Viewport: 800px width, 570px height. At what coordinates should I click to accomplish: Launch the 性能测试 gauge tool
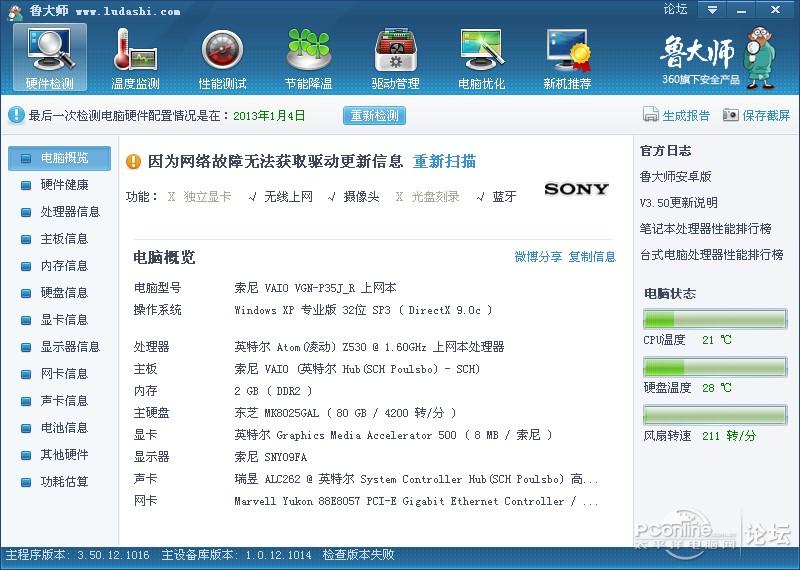[222, 58]
